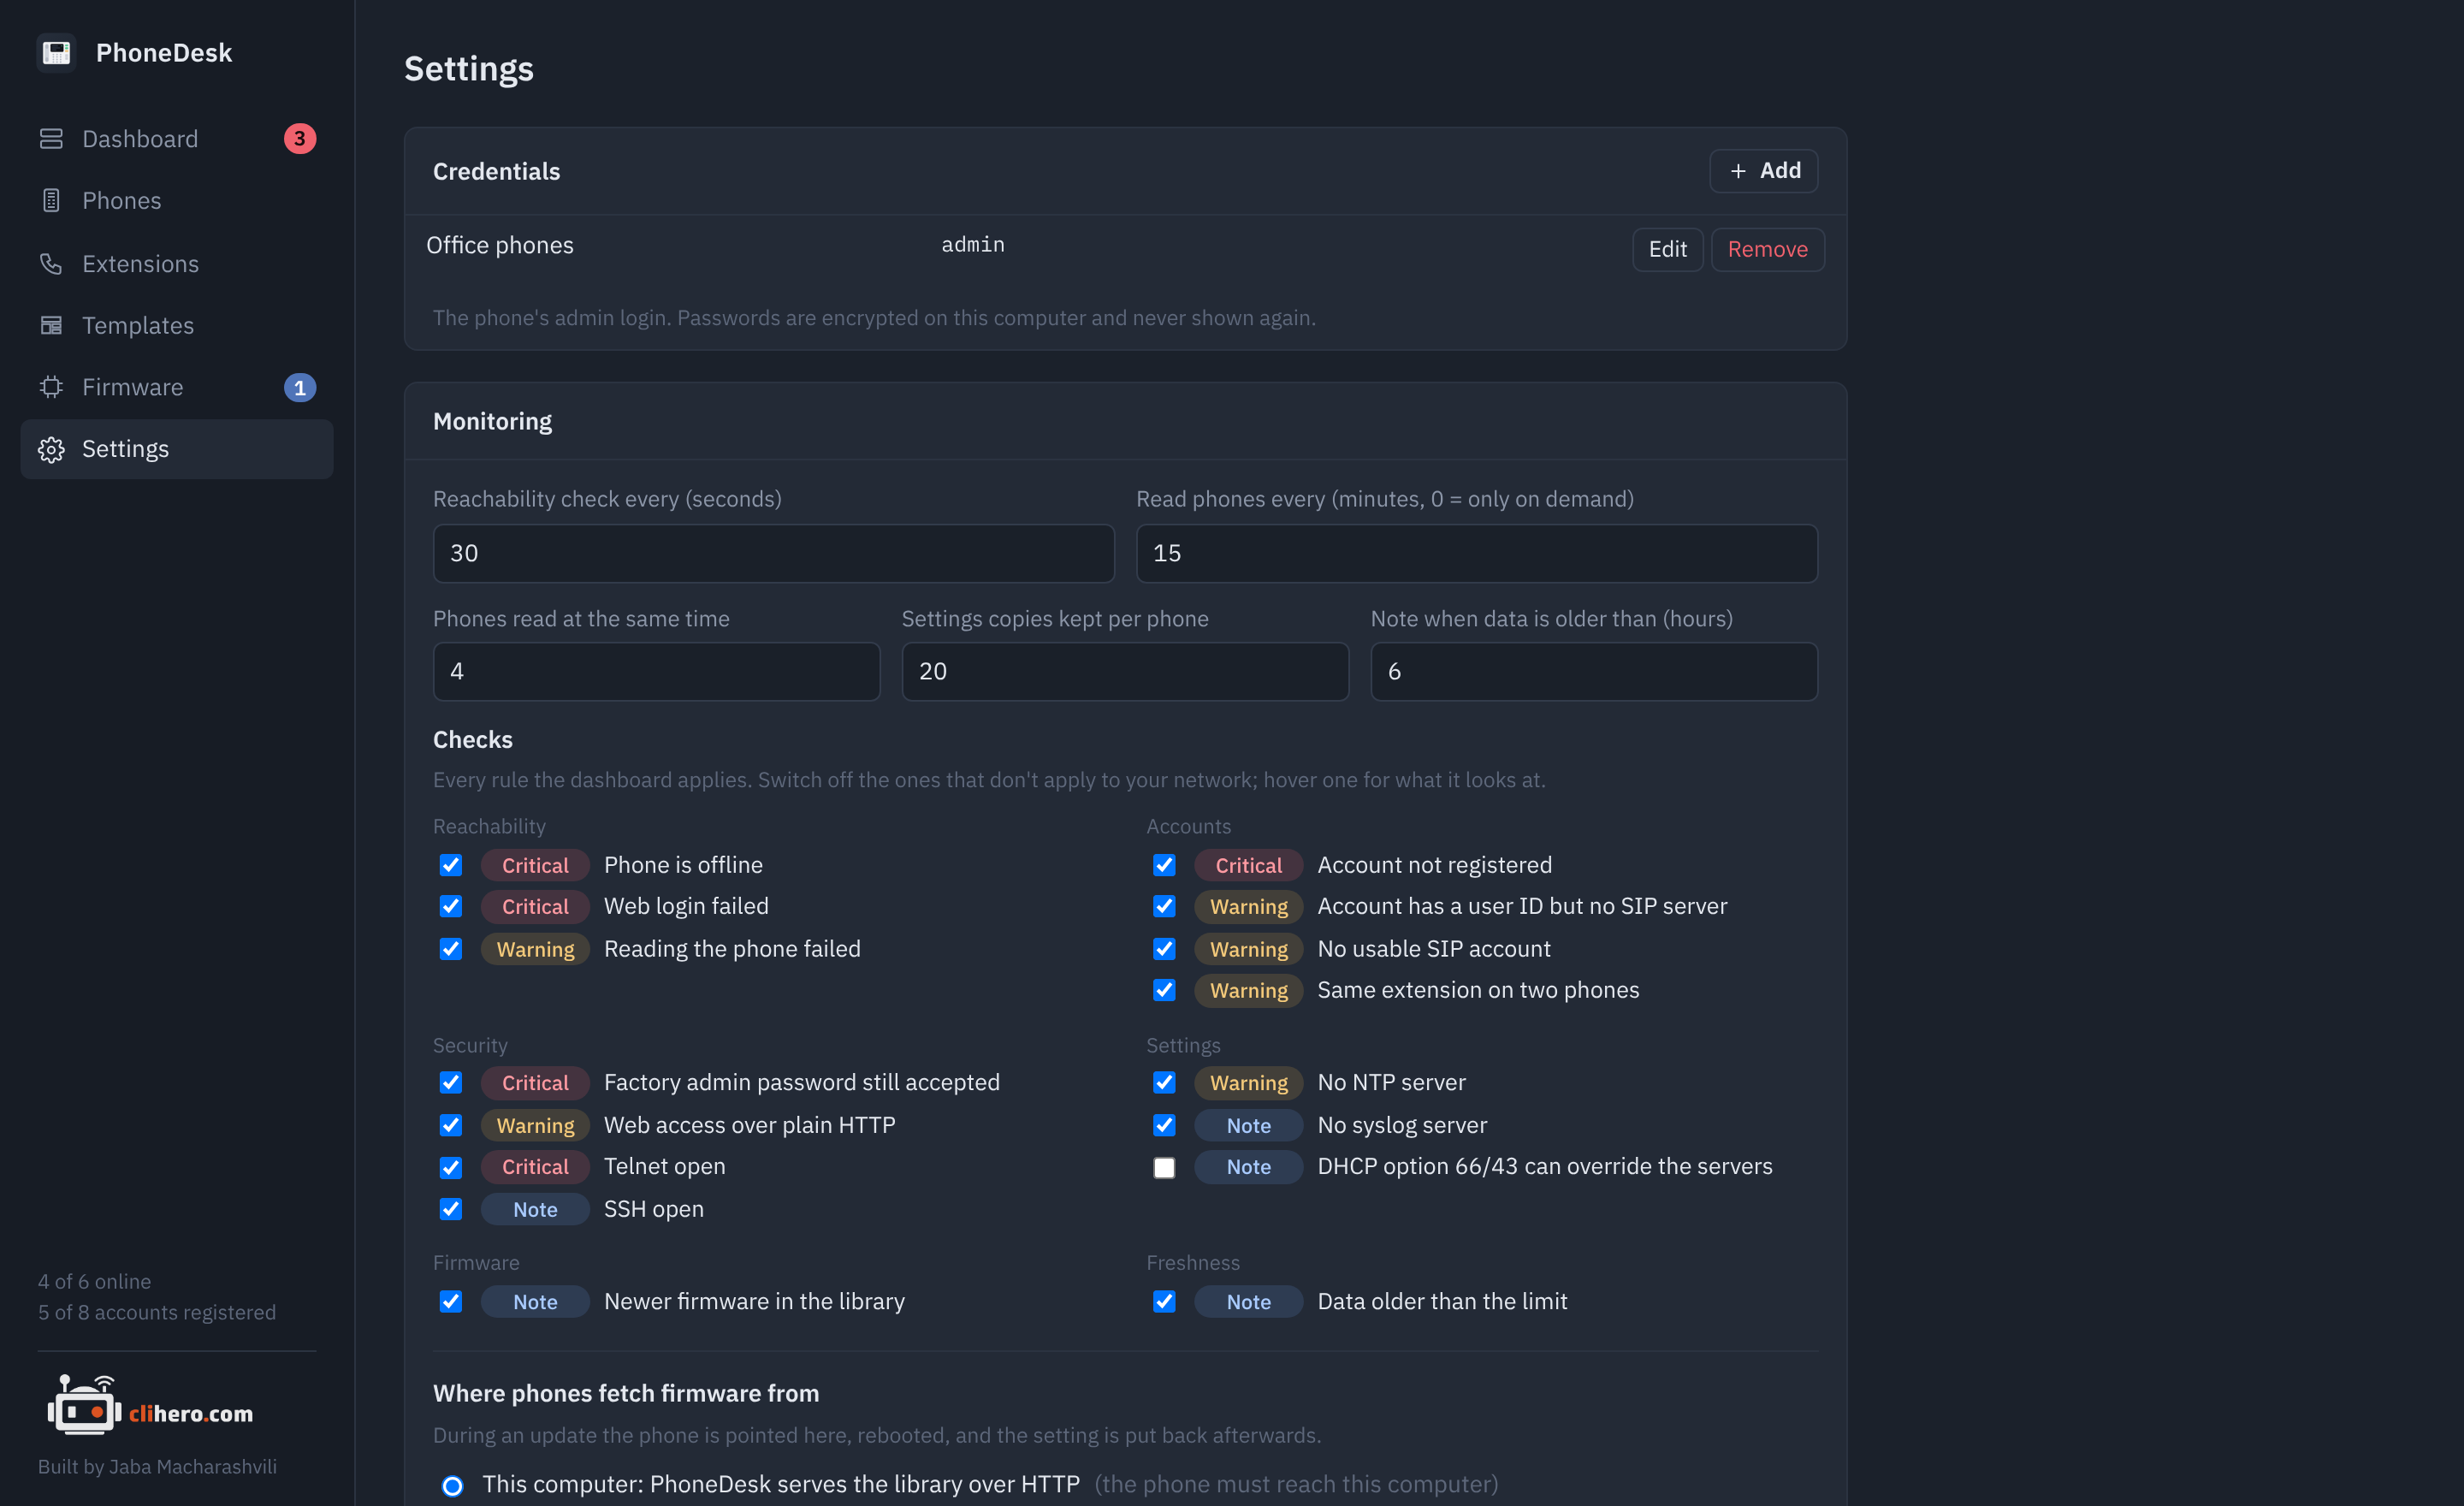Click the 'admin' username text
Viewport: 2464px width, 1506px height.
coord(972,244)
